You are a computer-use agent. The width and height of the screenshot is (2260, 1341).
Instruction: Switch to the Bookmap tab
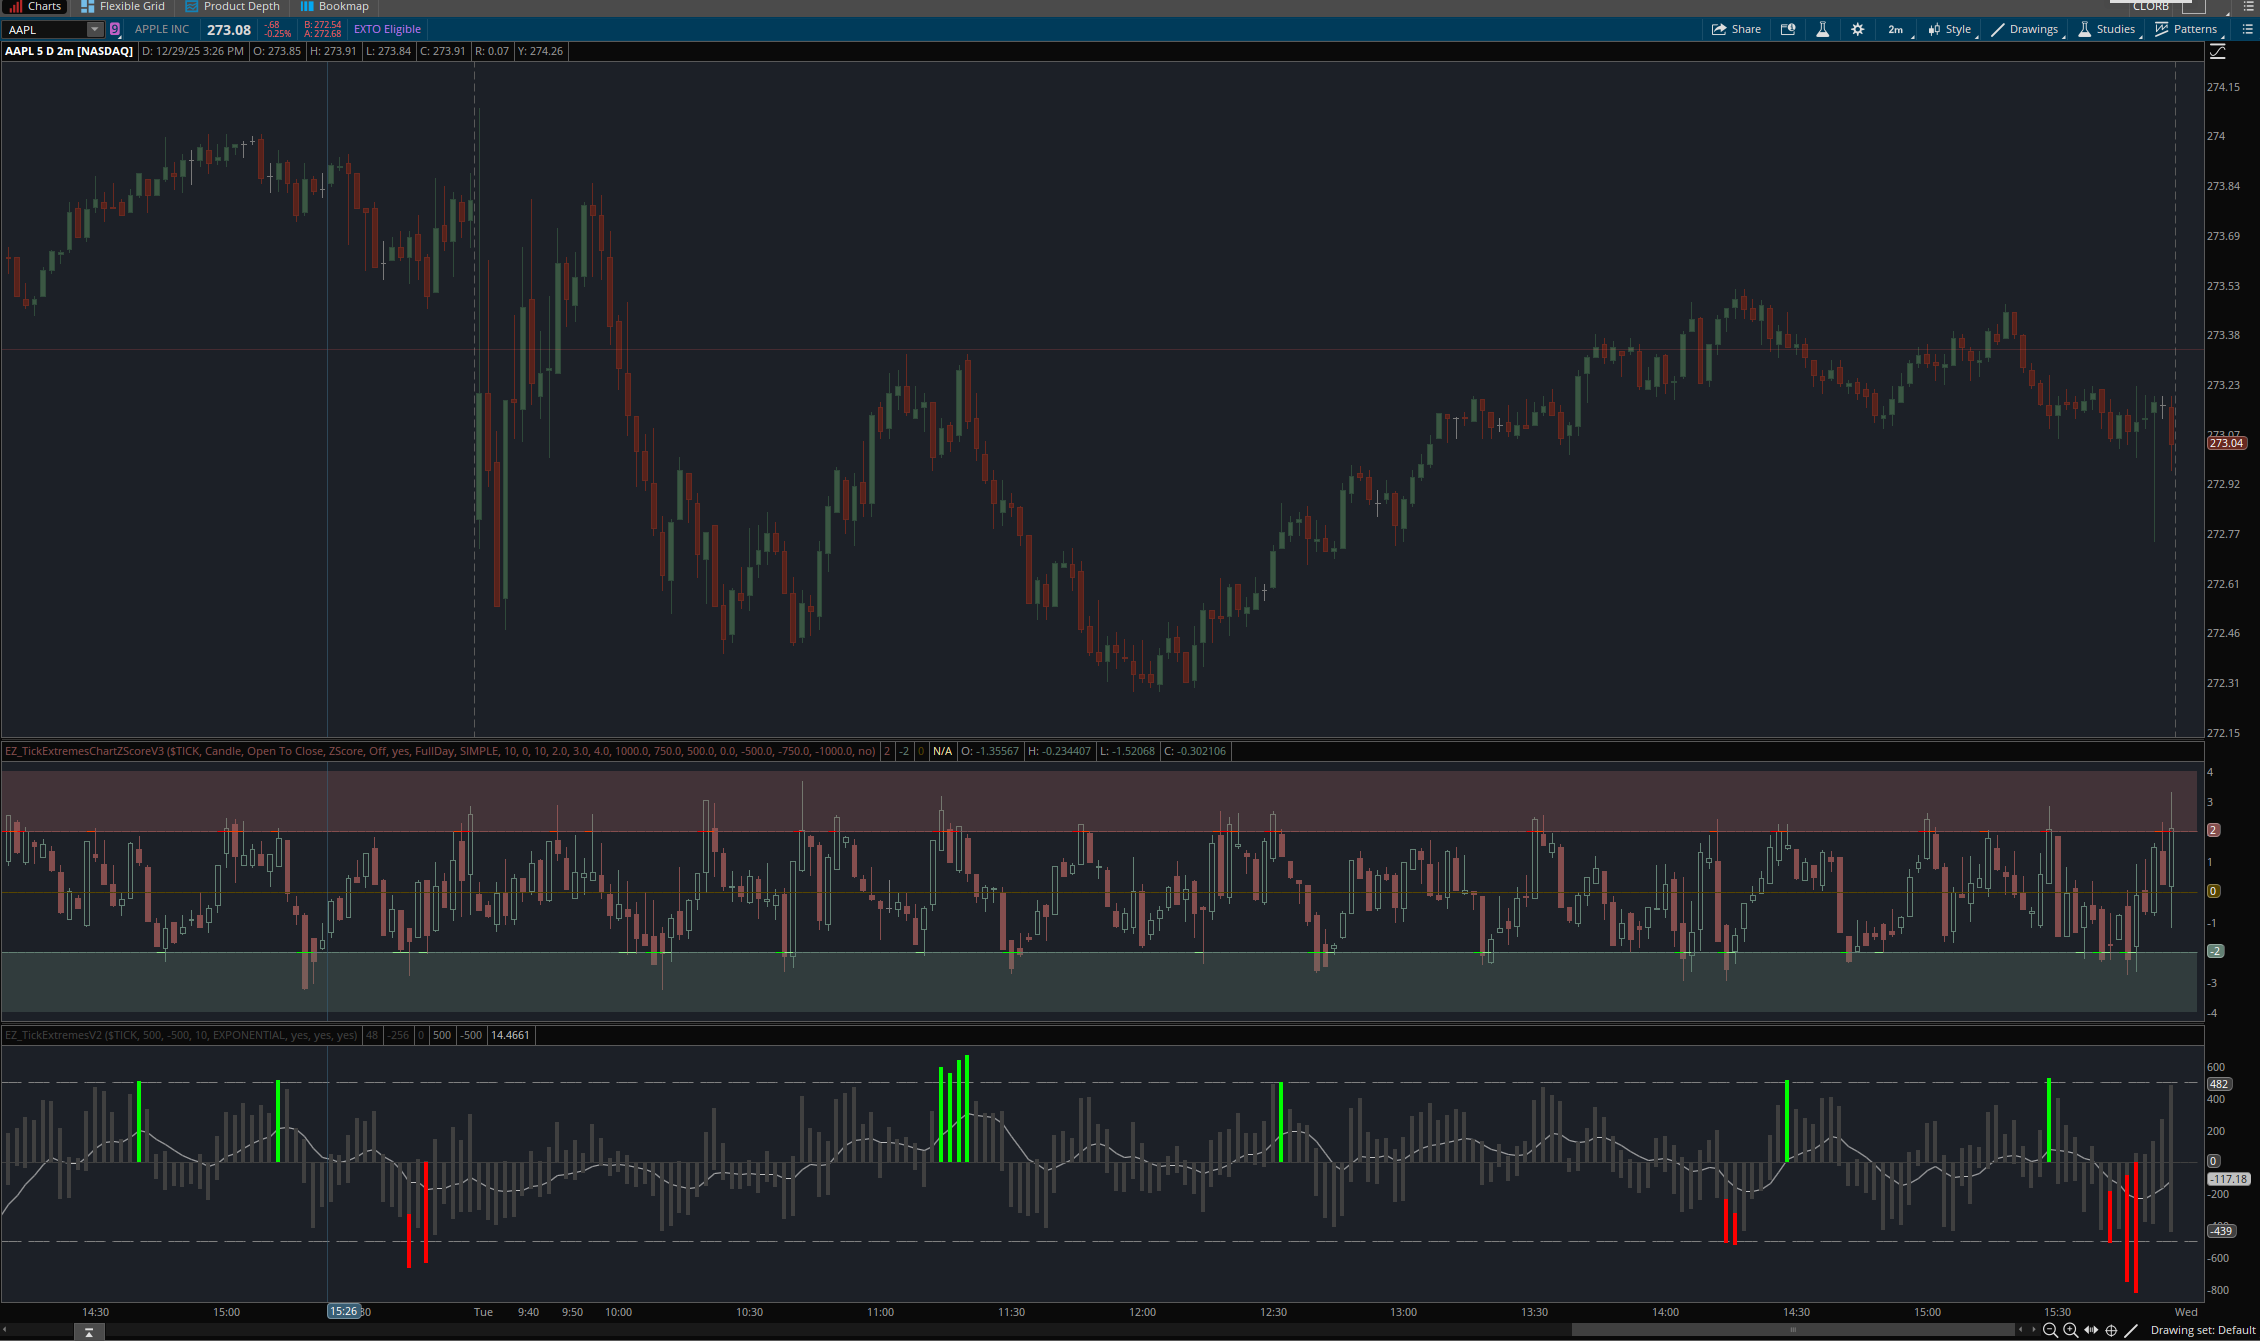(x=335, y=7)
